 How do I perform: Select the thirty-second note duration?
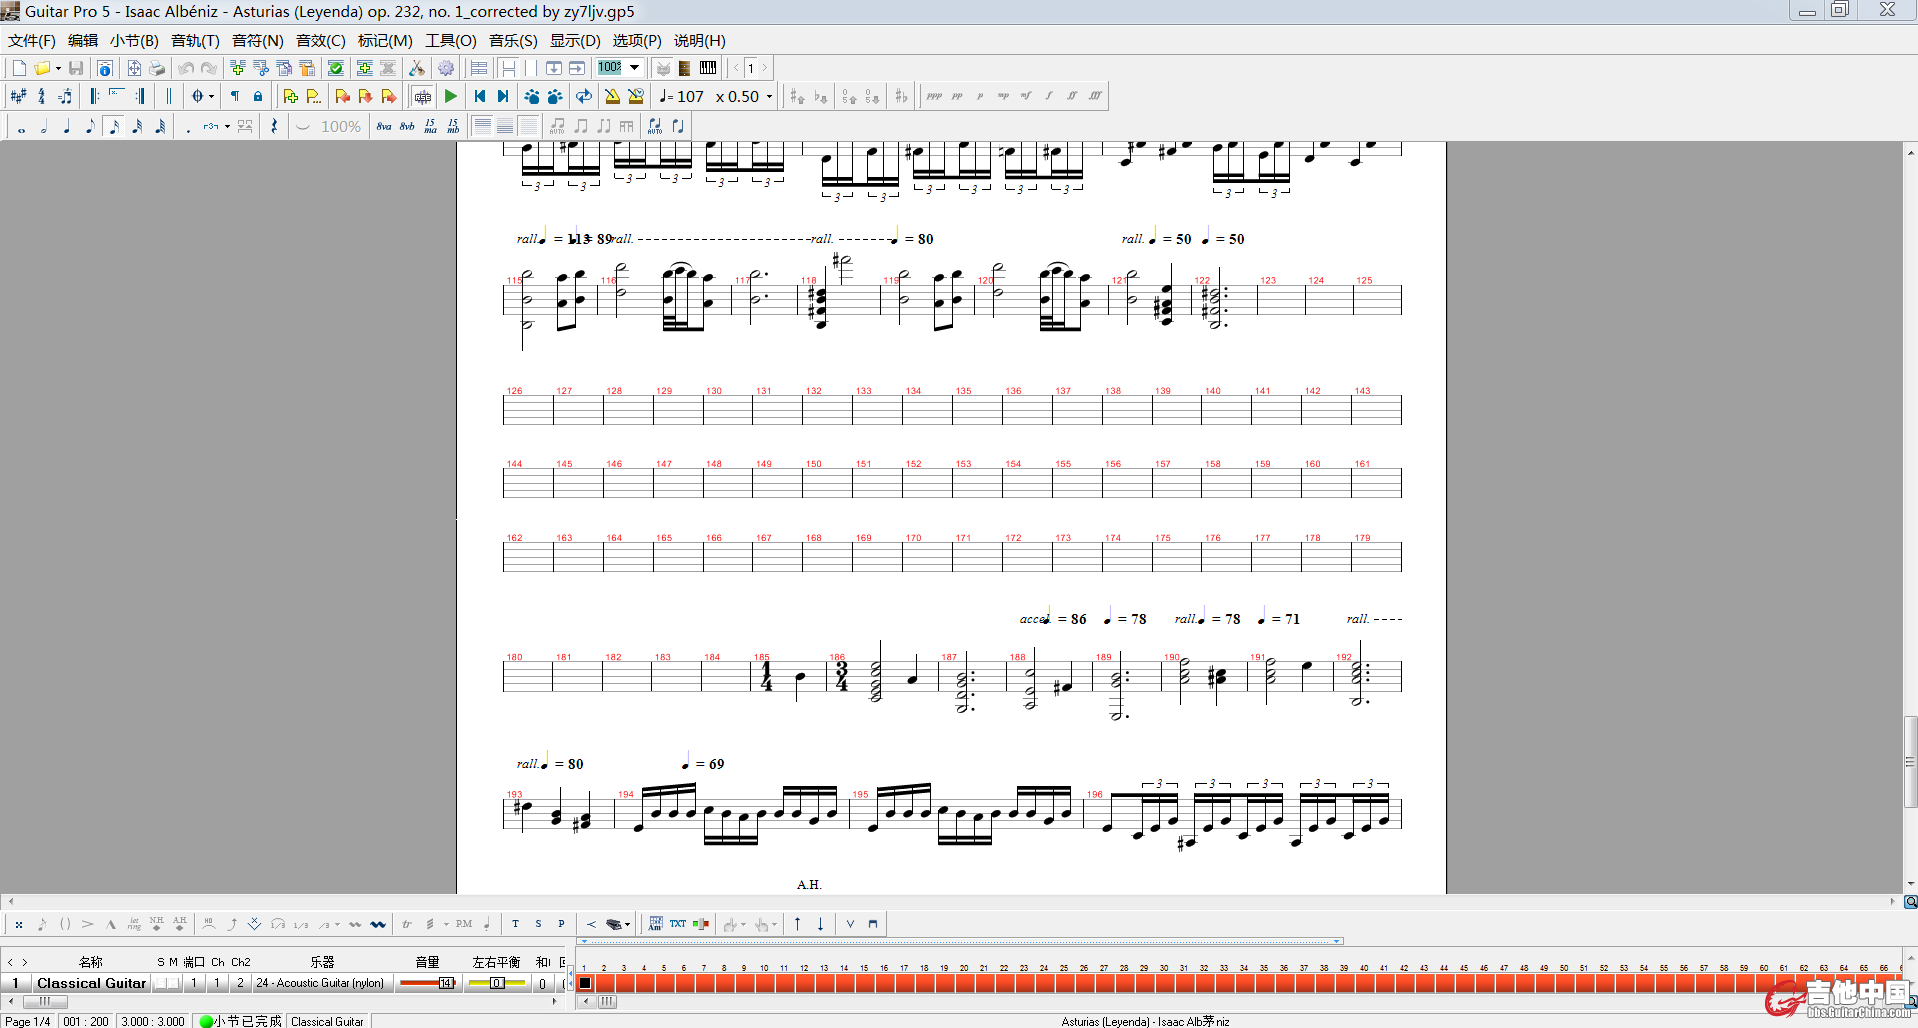tap(137, 126)
